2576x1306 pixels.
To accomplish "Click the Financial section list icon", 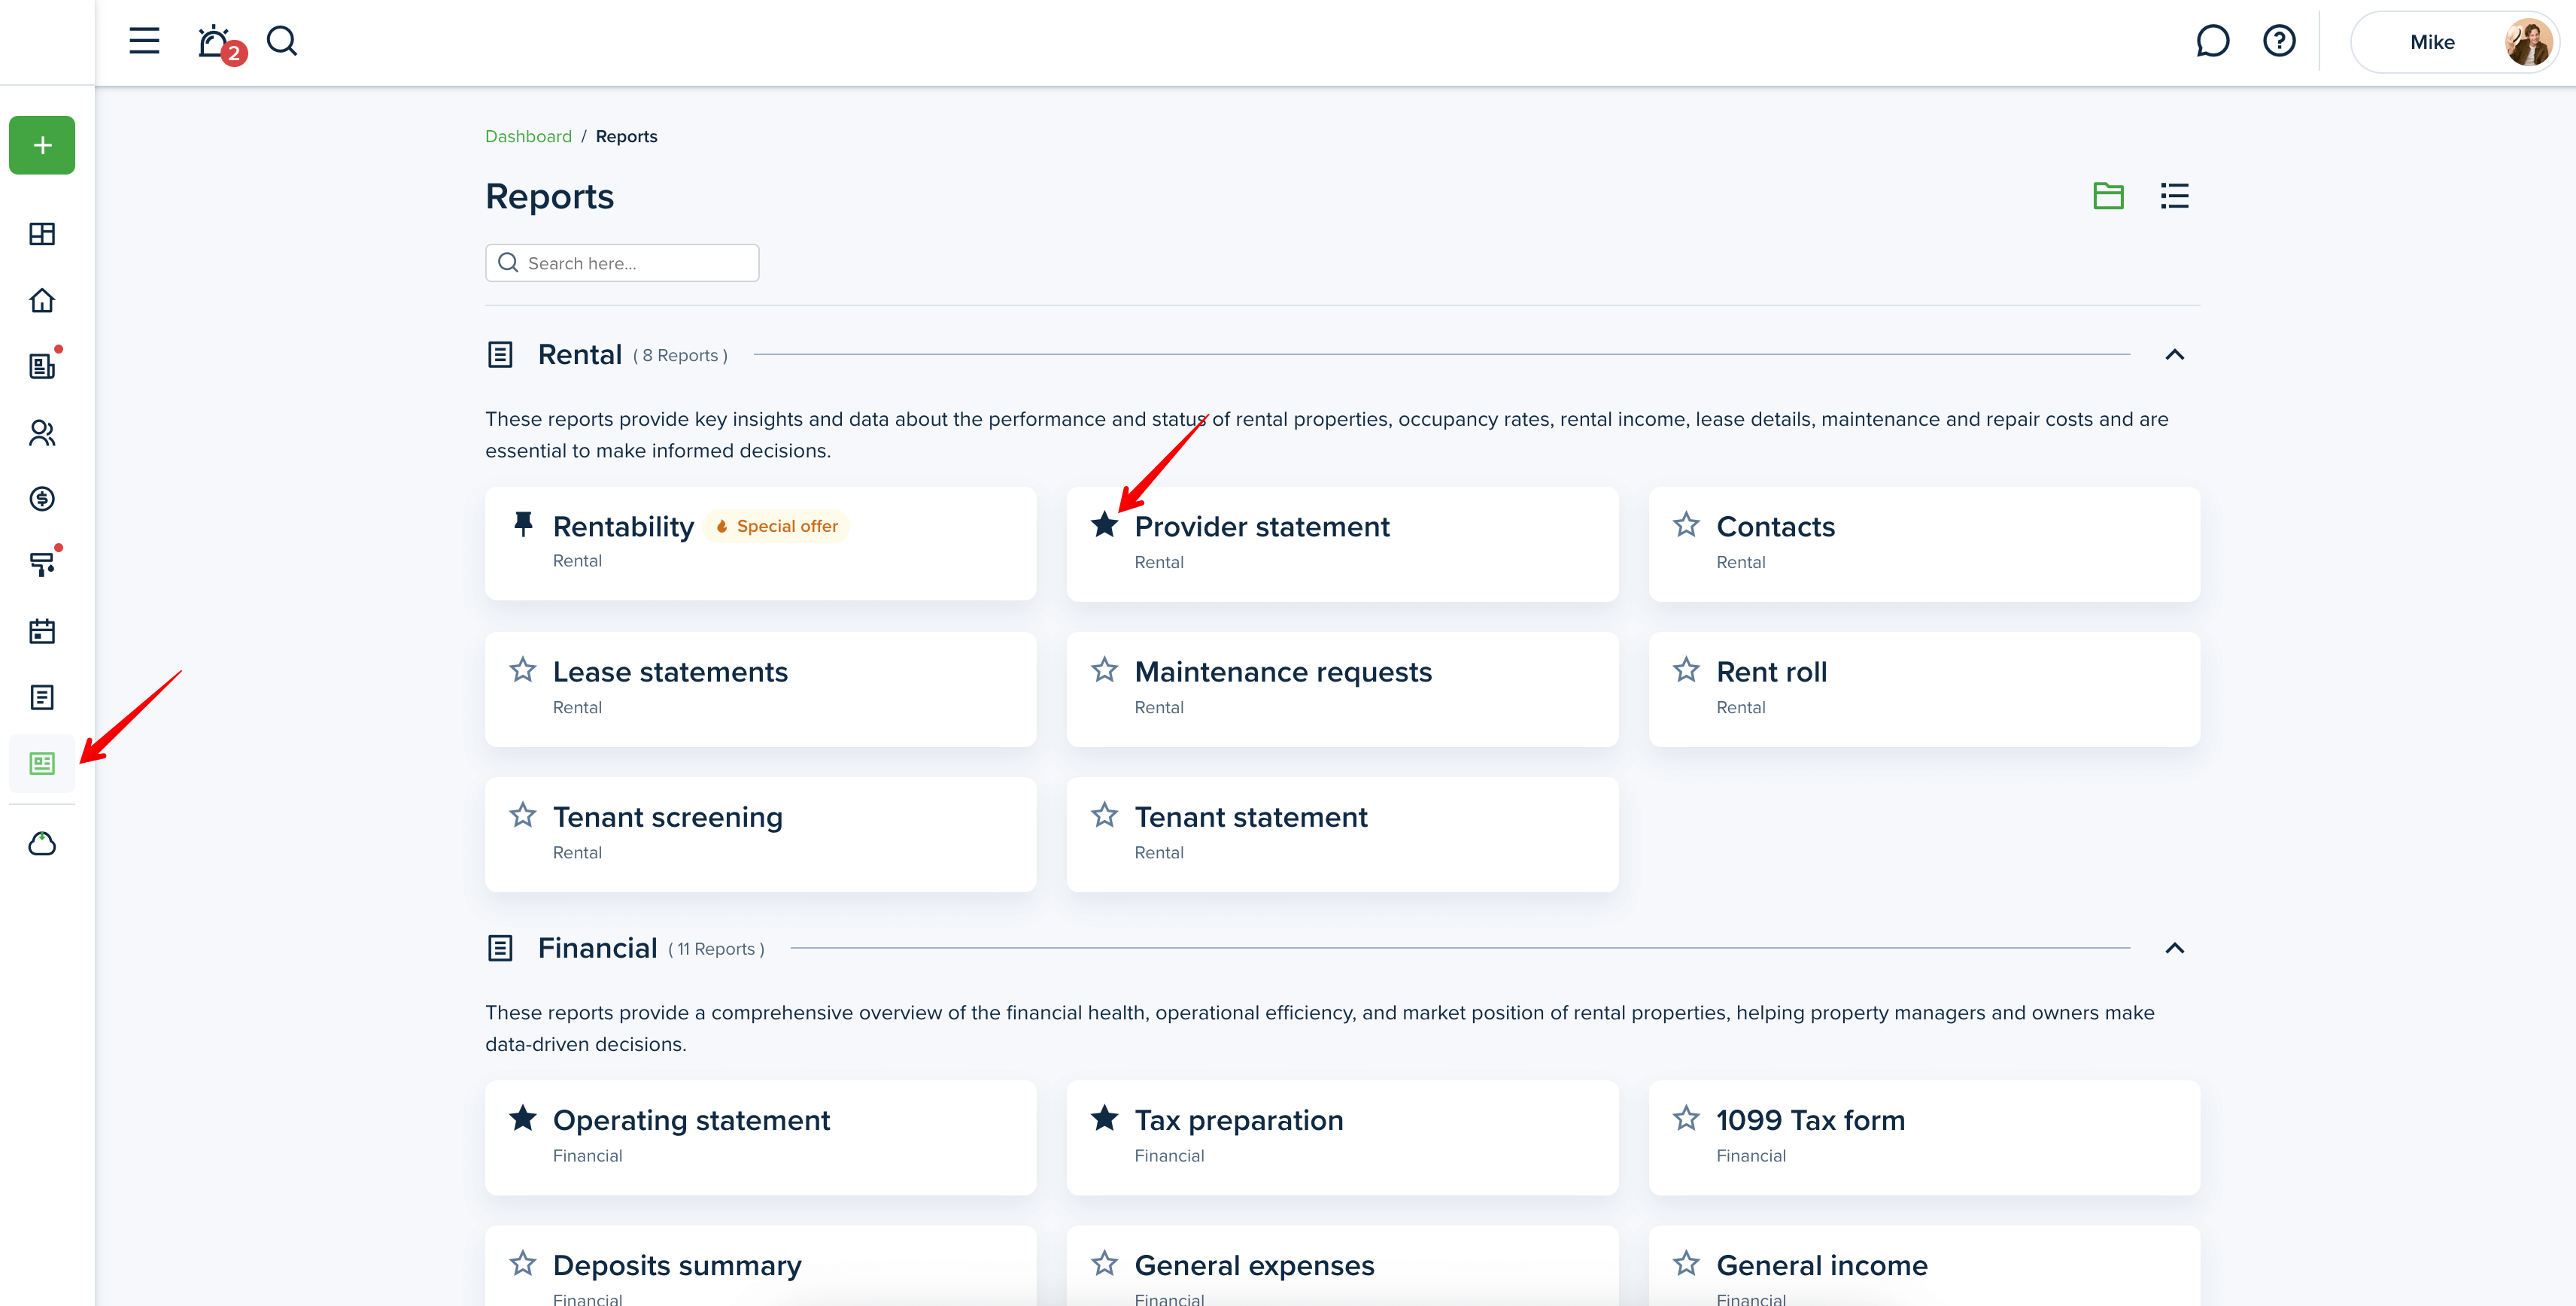I will coord(500,948).
